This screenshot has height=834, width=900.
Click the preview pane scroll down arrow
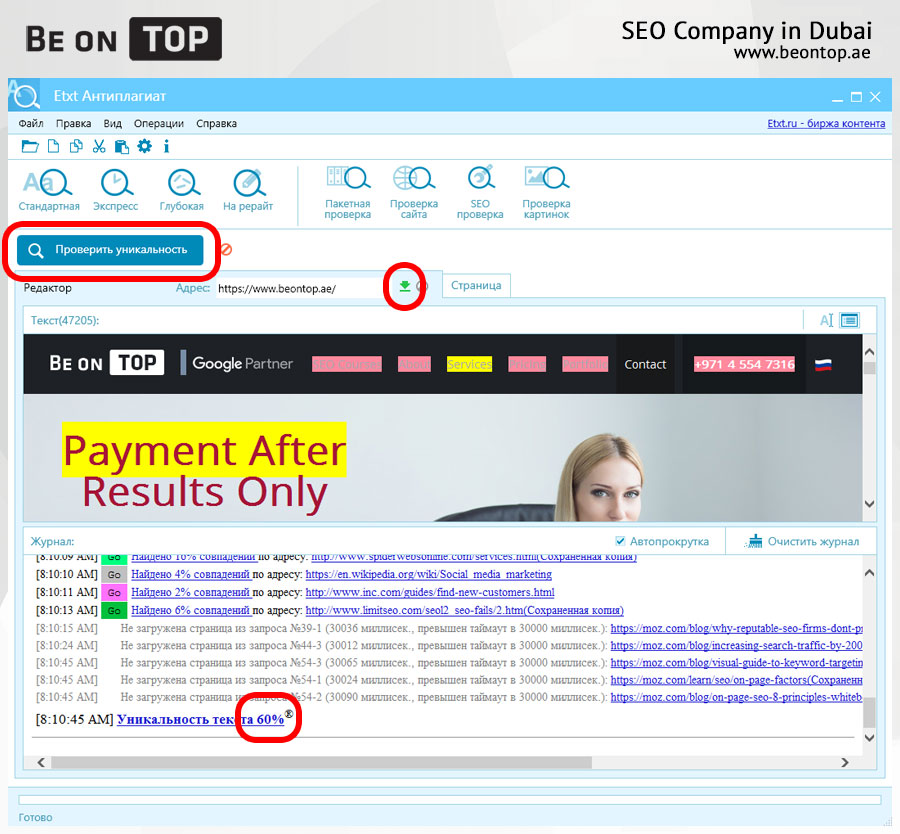[x=870, y=504]
